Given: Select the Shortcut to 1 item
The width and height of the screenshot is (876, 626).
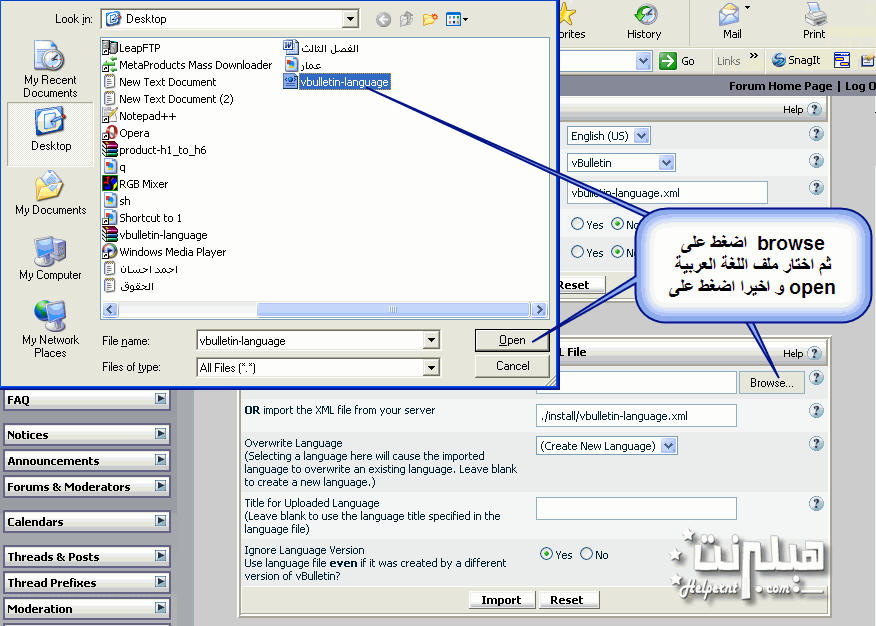Looking at the screenshot, I should pos(142,218).
